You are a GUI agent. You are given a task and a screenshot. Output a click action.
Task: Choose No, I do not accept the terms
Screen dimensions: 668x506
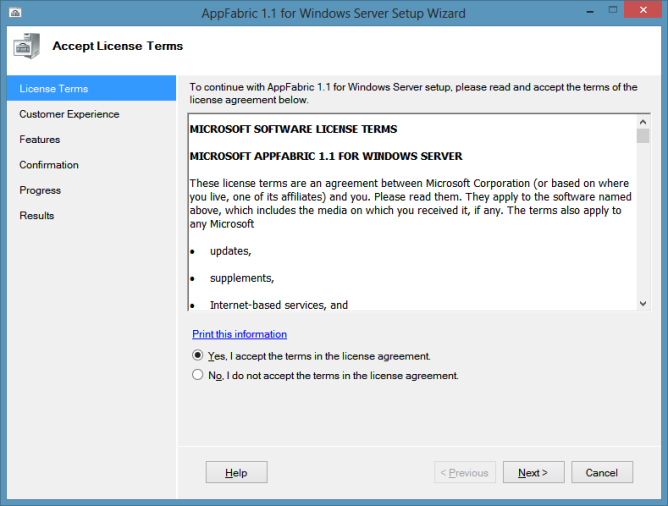click(197, 376)
